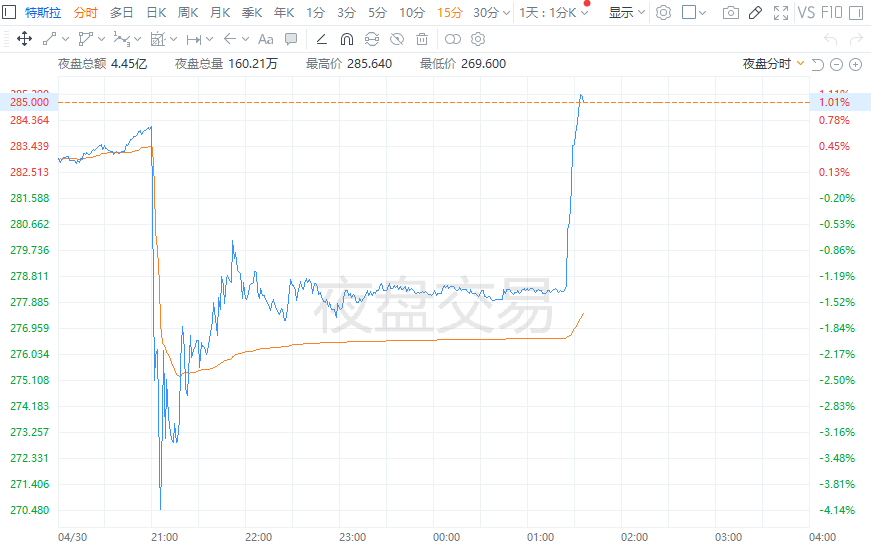Open the VS comparison feature
The image size is (871, 555).
click(807, 12)
